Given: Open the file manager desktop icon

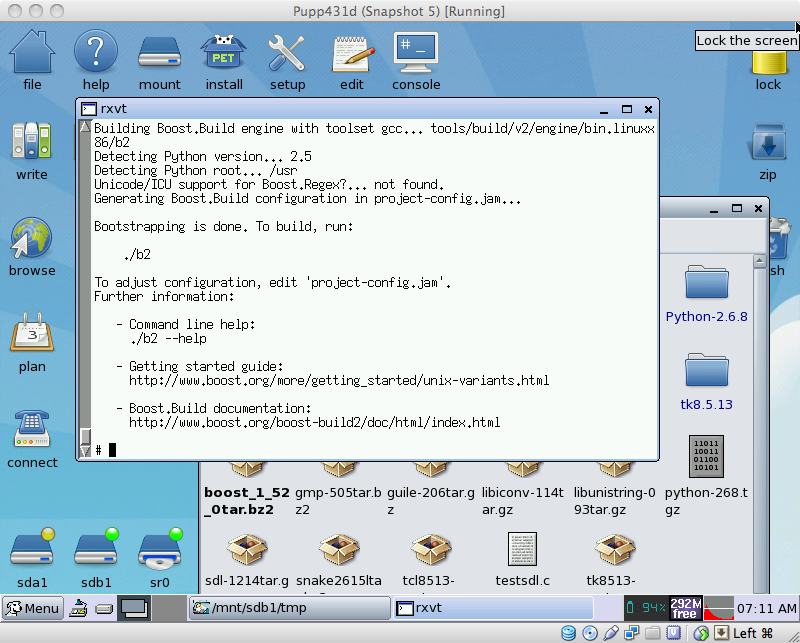Looking at the screenshot, I should (x=32, y=58).
